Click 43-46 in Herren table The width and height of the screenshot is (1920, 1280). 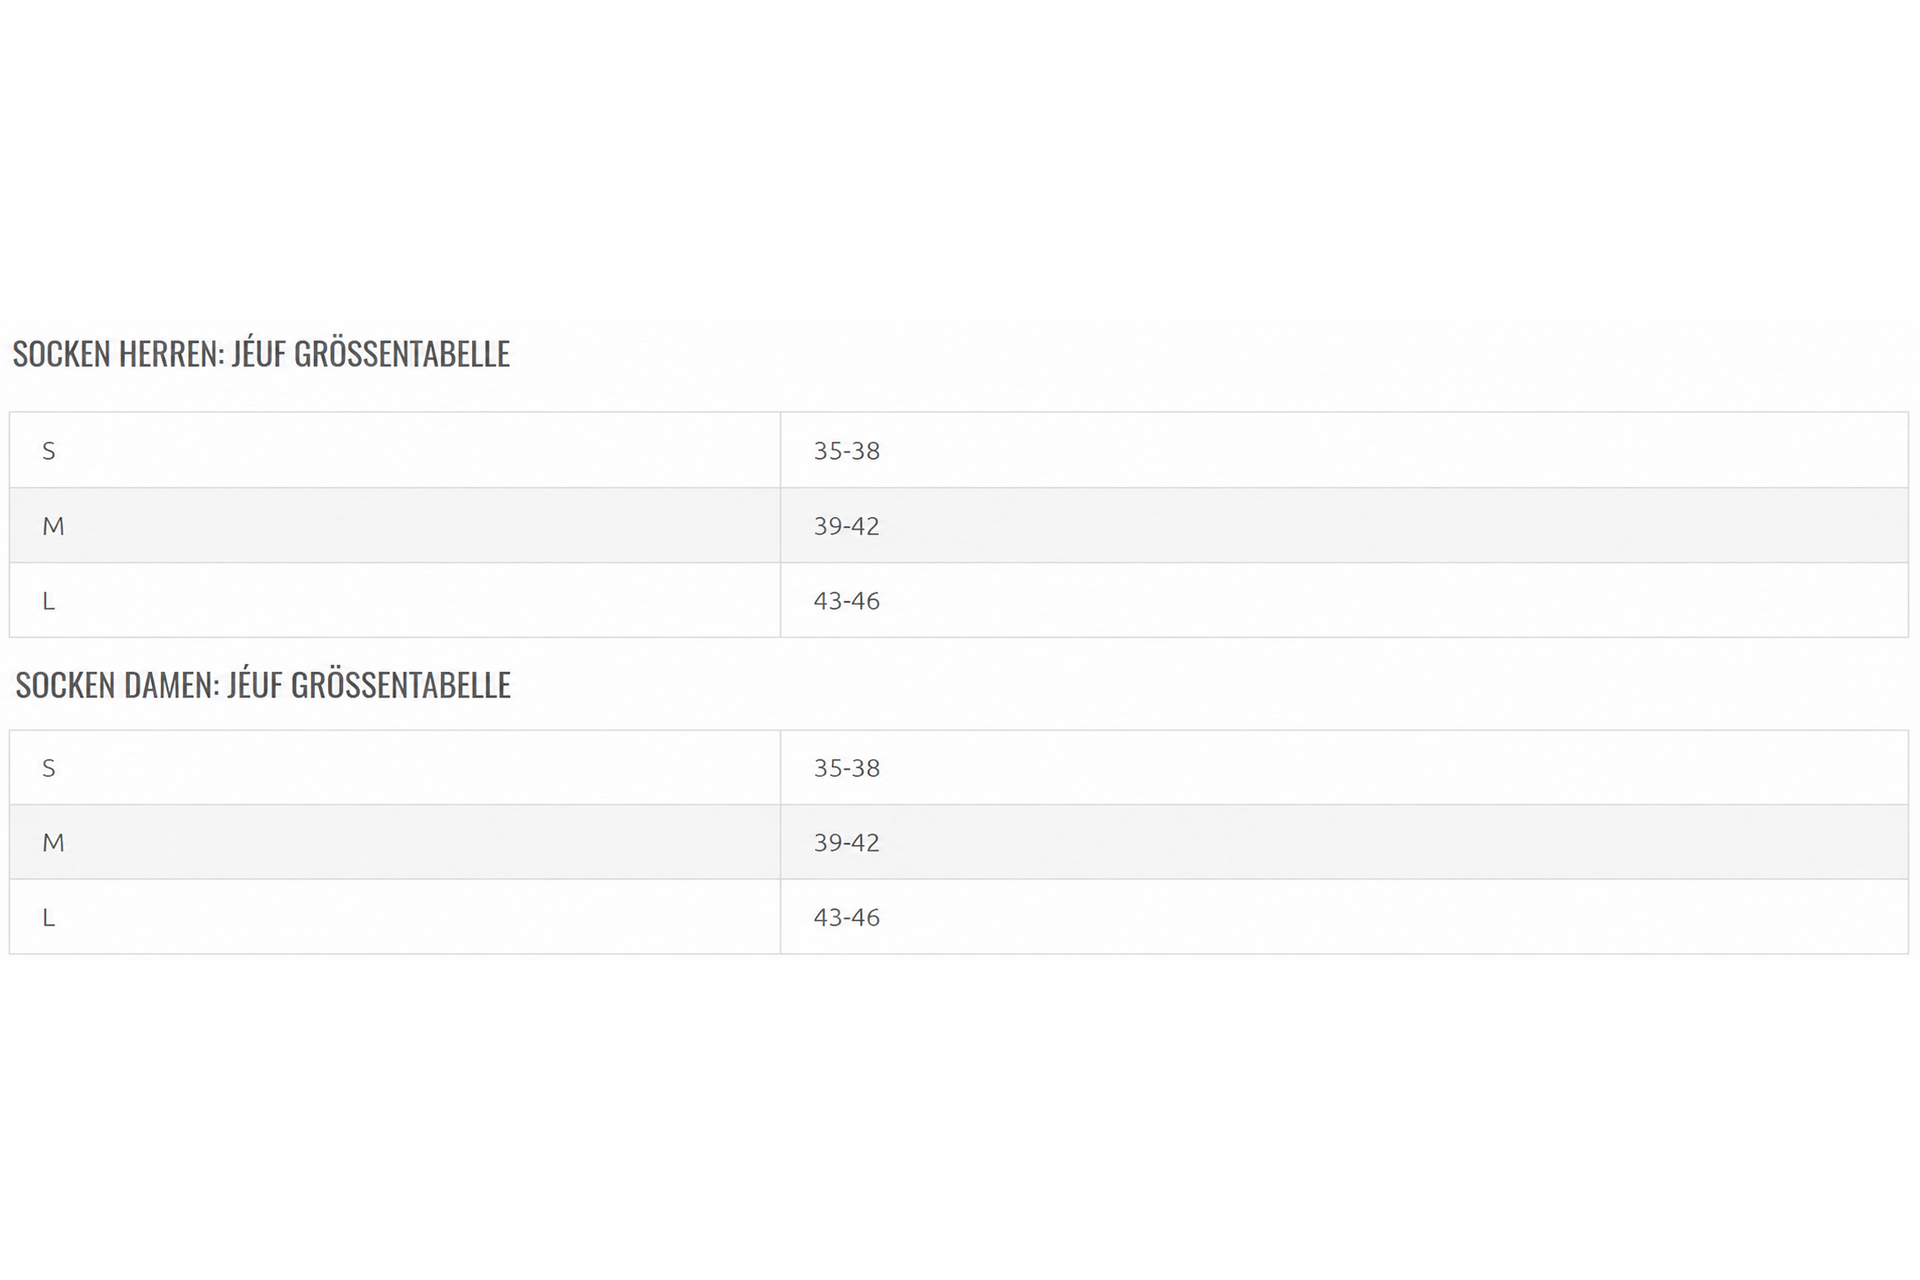click(x=847, y=601)
